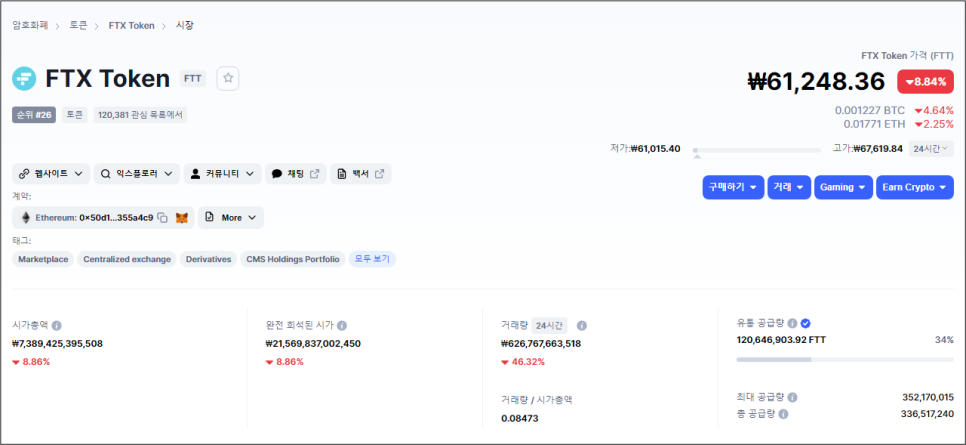The width and height of the screenshot is (966, 445).
Task: Click info icon next to 총 공급량
Action: (x=783, y=413)
